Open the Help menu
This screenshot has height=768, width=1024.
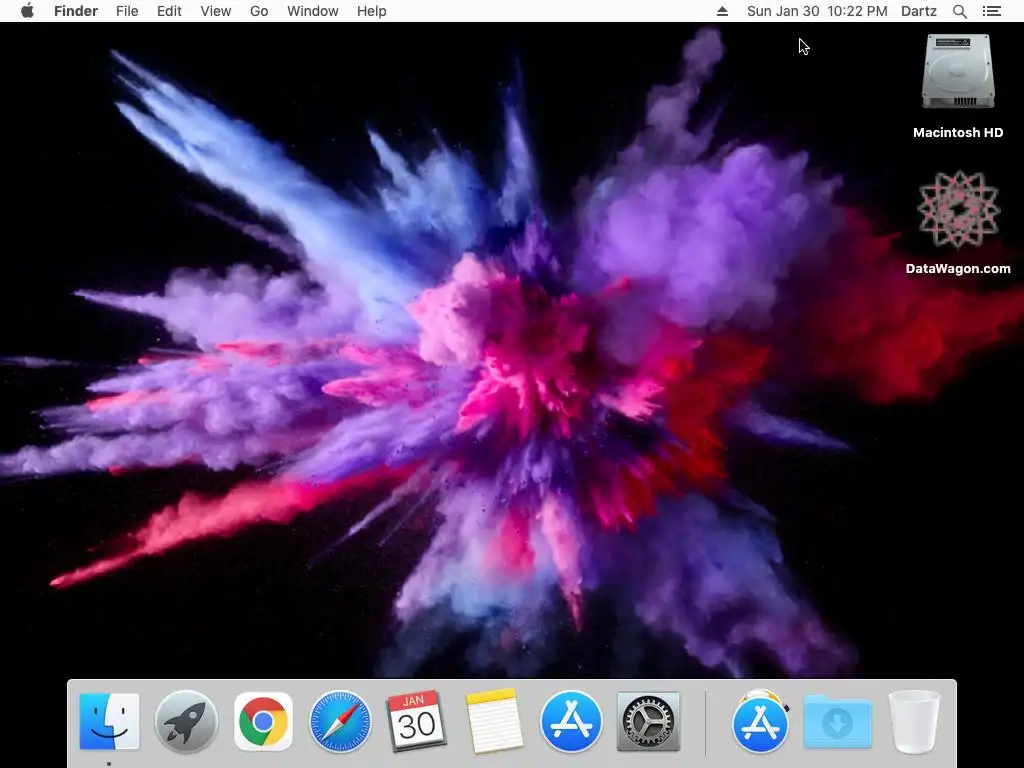(x=372, y=11)
